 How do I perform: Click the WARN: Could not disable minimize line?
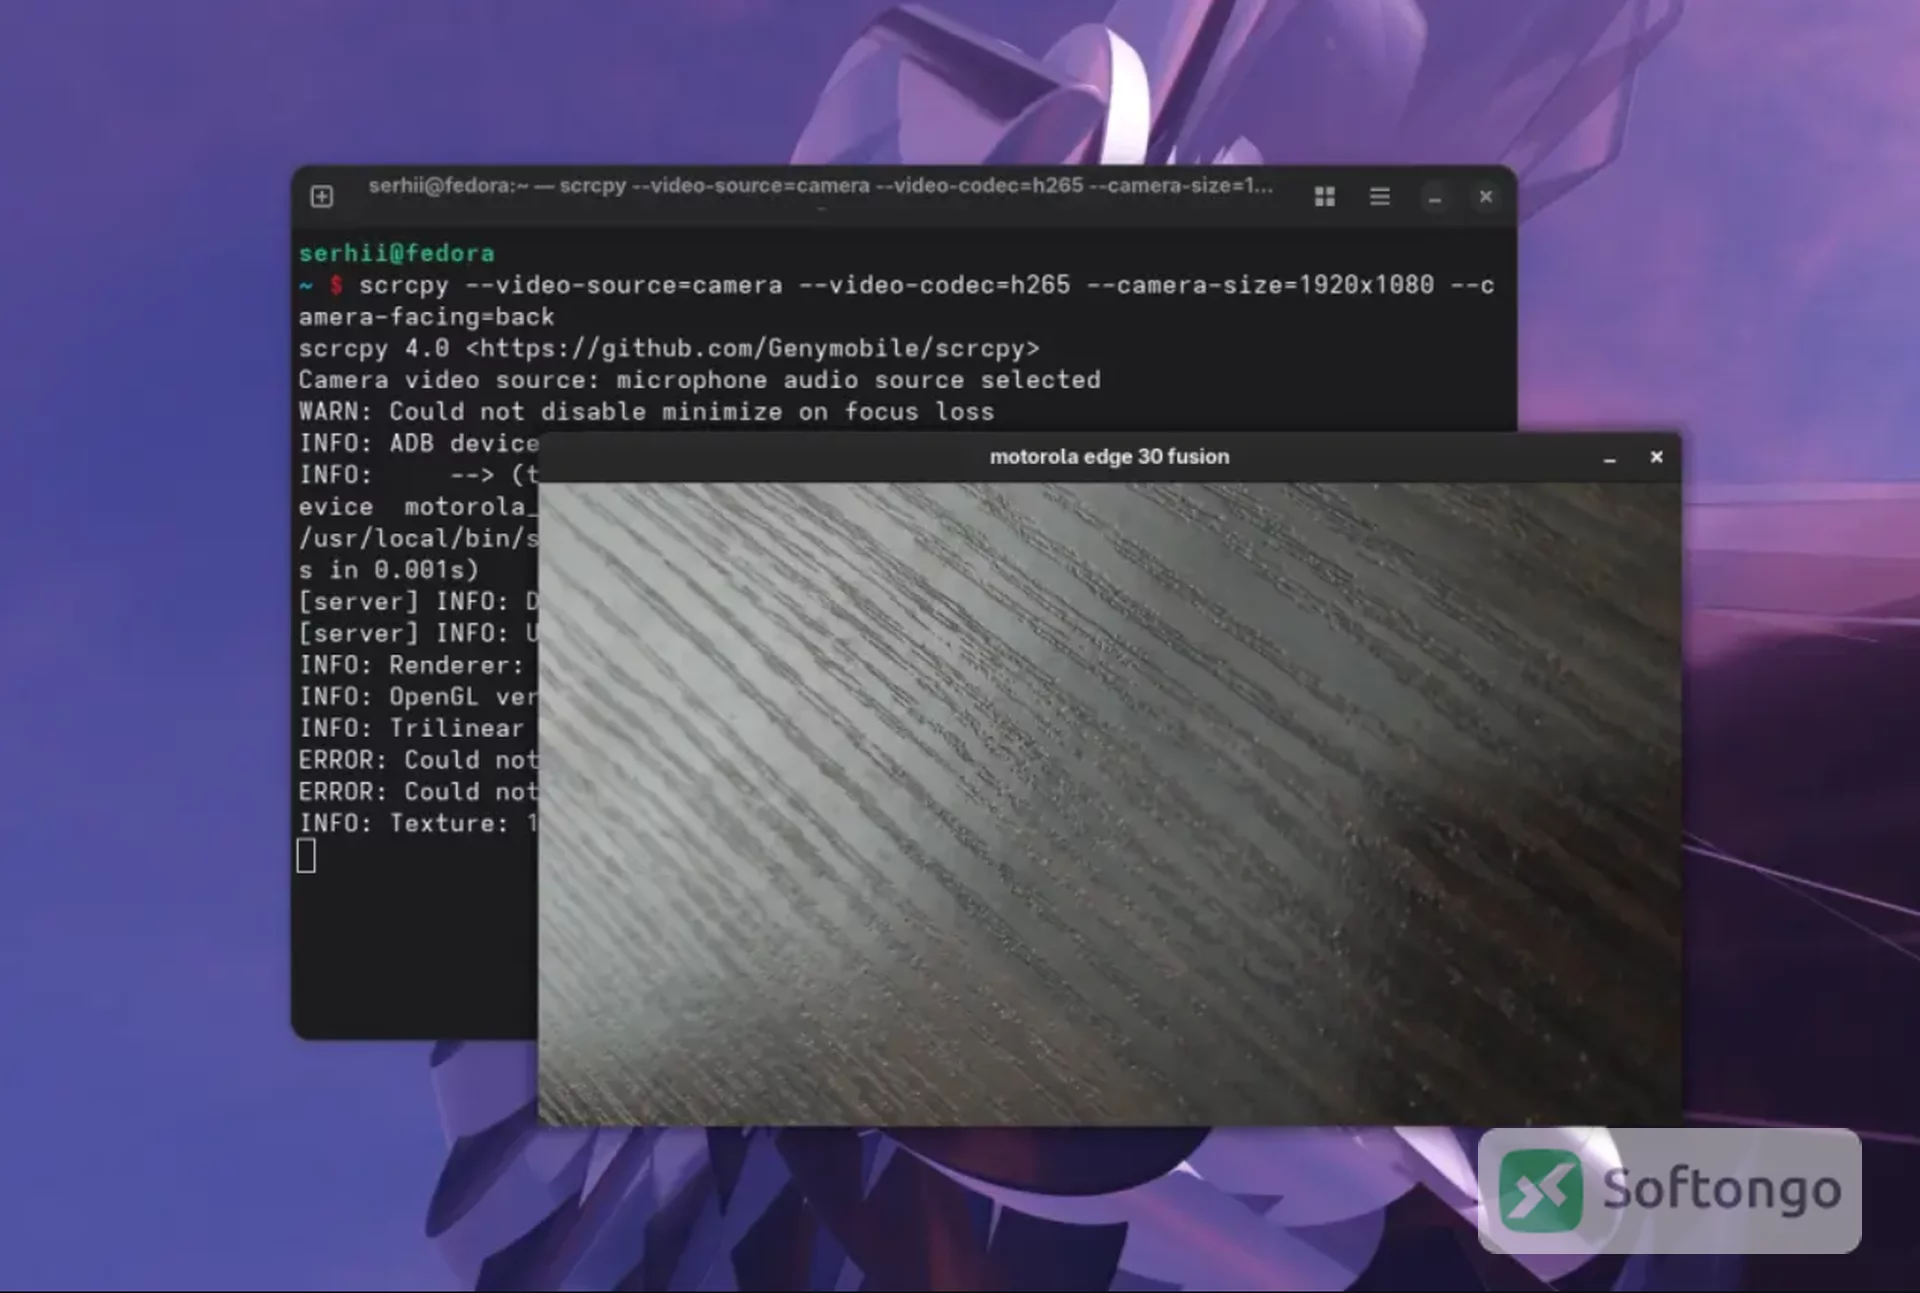646,412
